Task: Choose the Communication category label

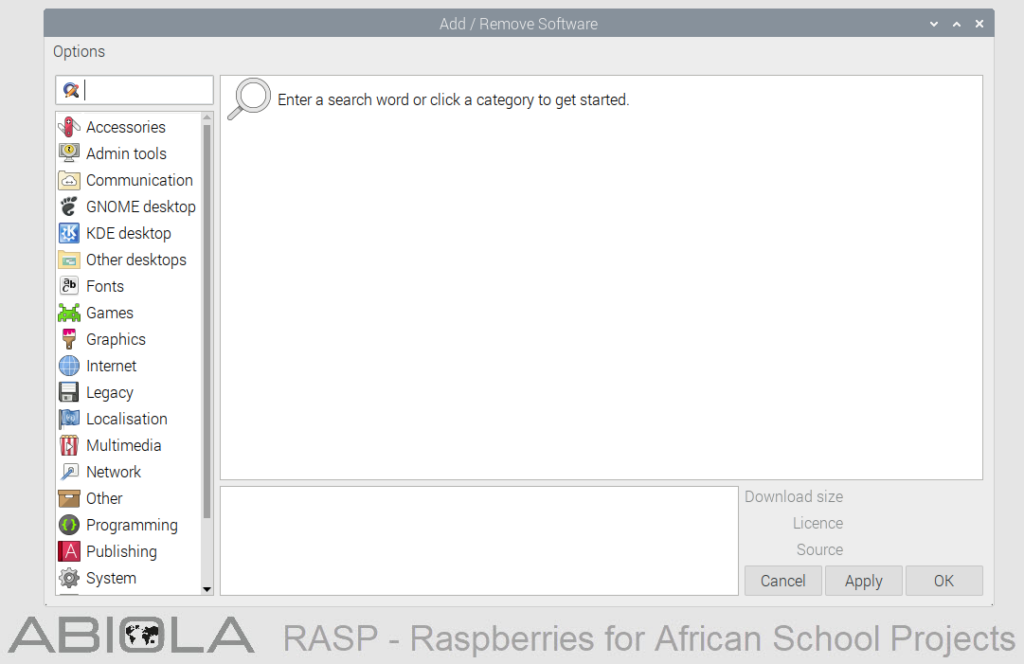Action: click(140, 180)
